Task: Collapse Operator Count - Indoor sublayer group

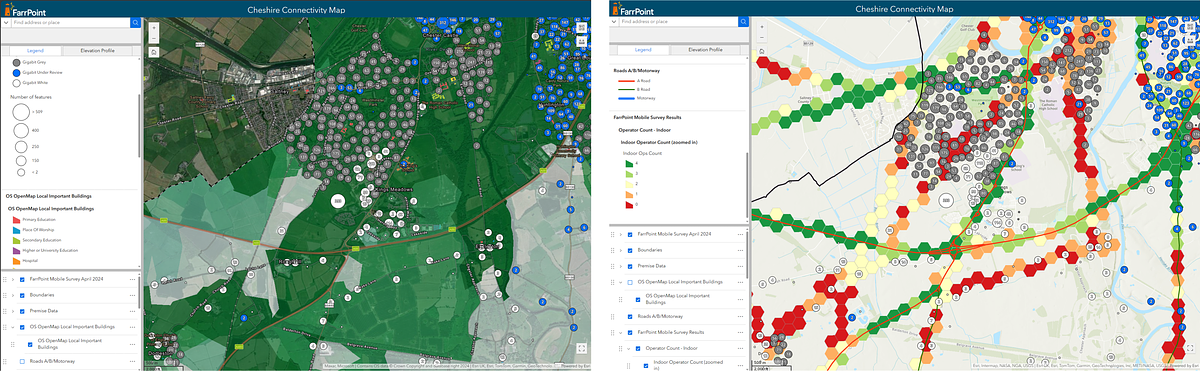Action: (630, 348)
